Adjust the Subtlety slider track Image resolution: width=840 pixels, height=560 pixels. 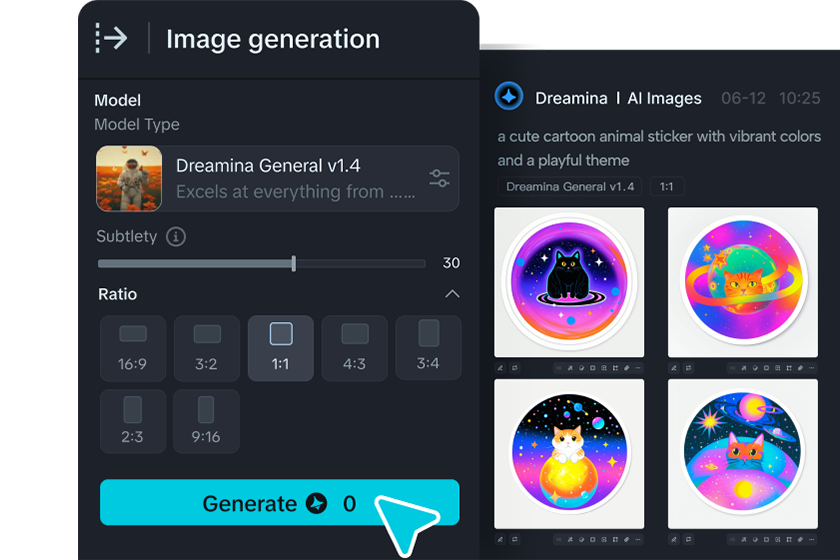(x=261, y=263)
